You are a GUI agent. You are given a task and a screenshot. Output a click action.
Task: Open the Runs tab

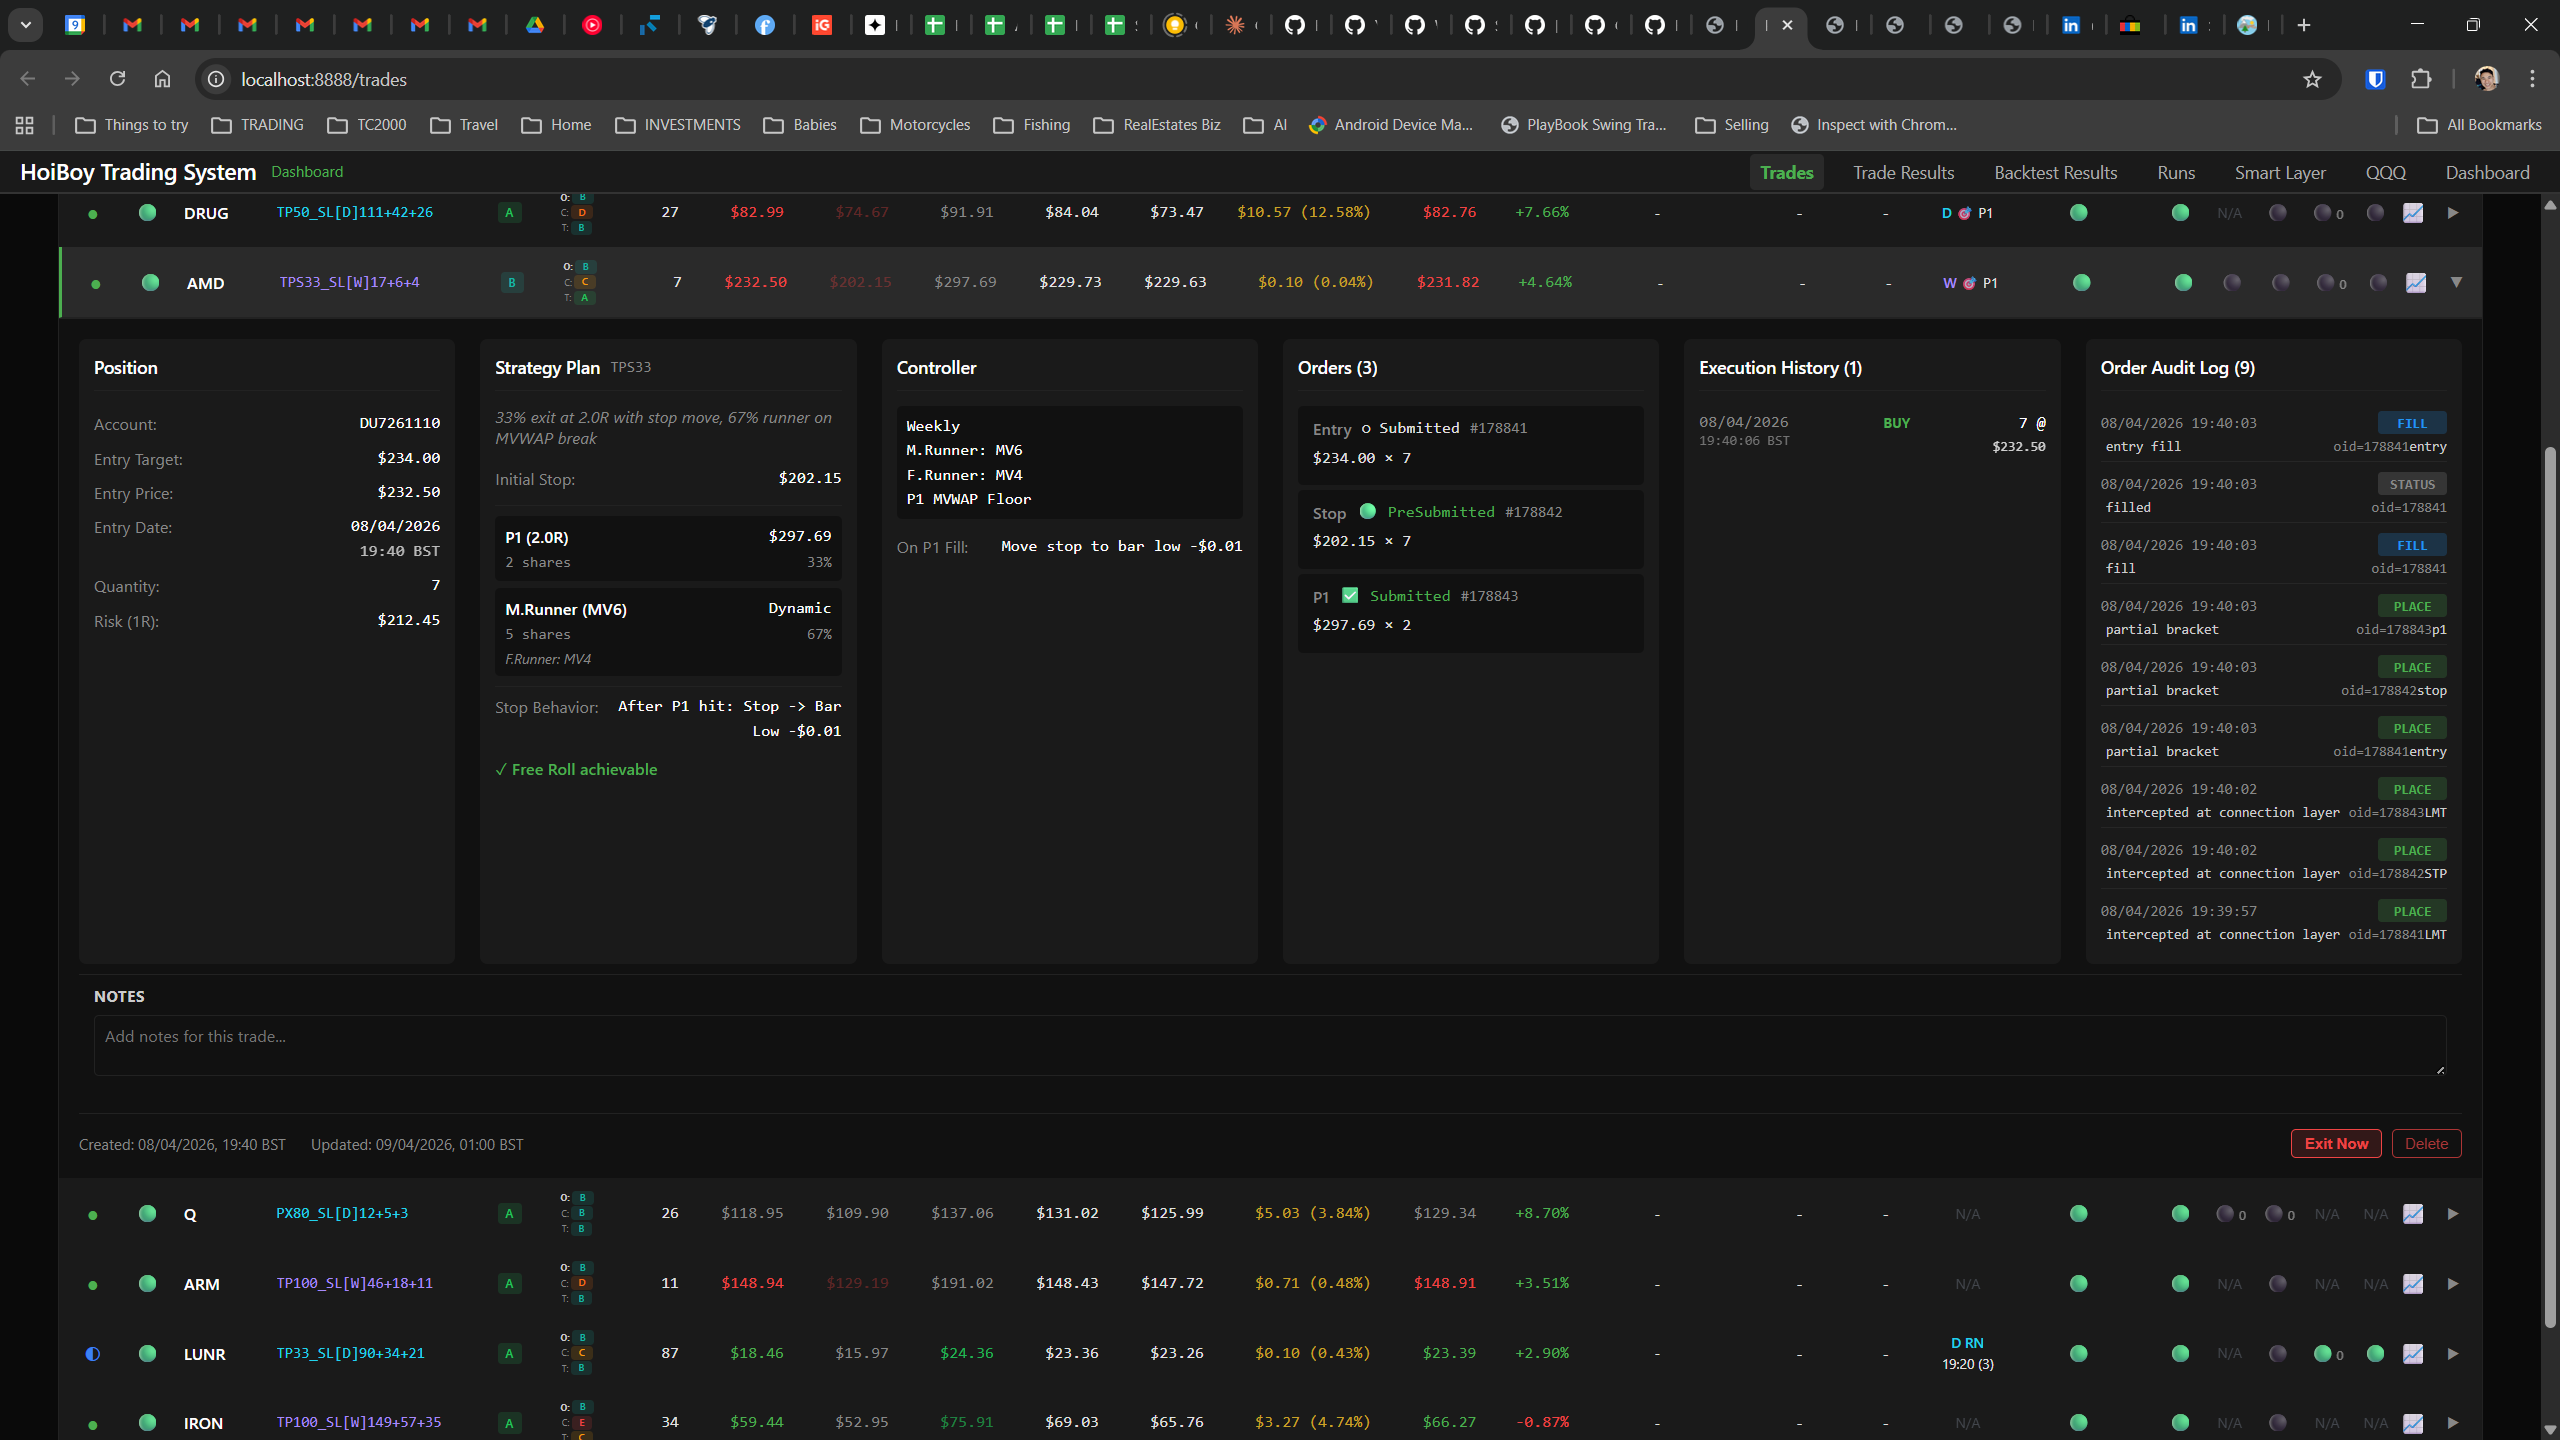click(x=2176, y=173)
